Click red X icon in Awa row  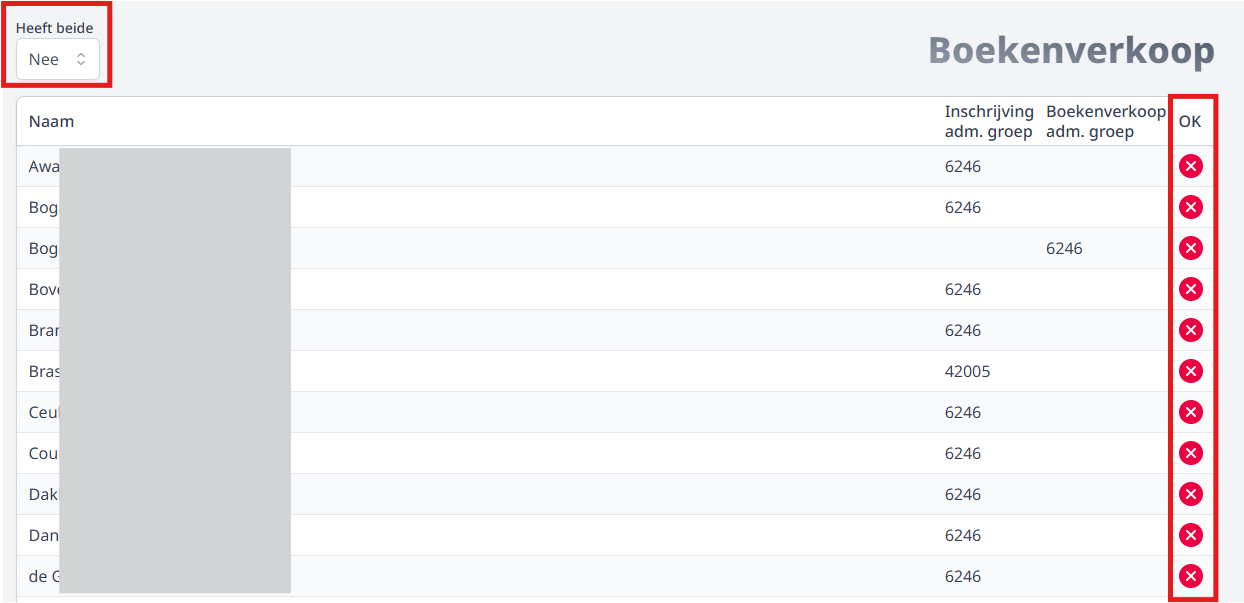tap(1190, 166)
